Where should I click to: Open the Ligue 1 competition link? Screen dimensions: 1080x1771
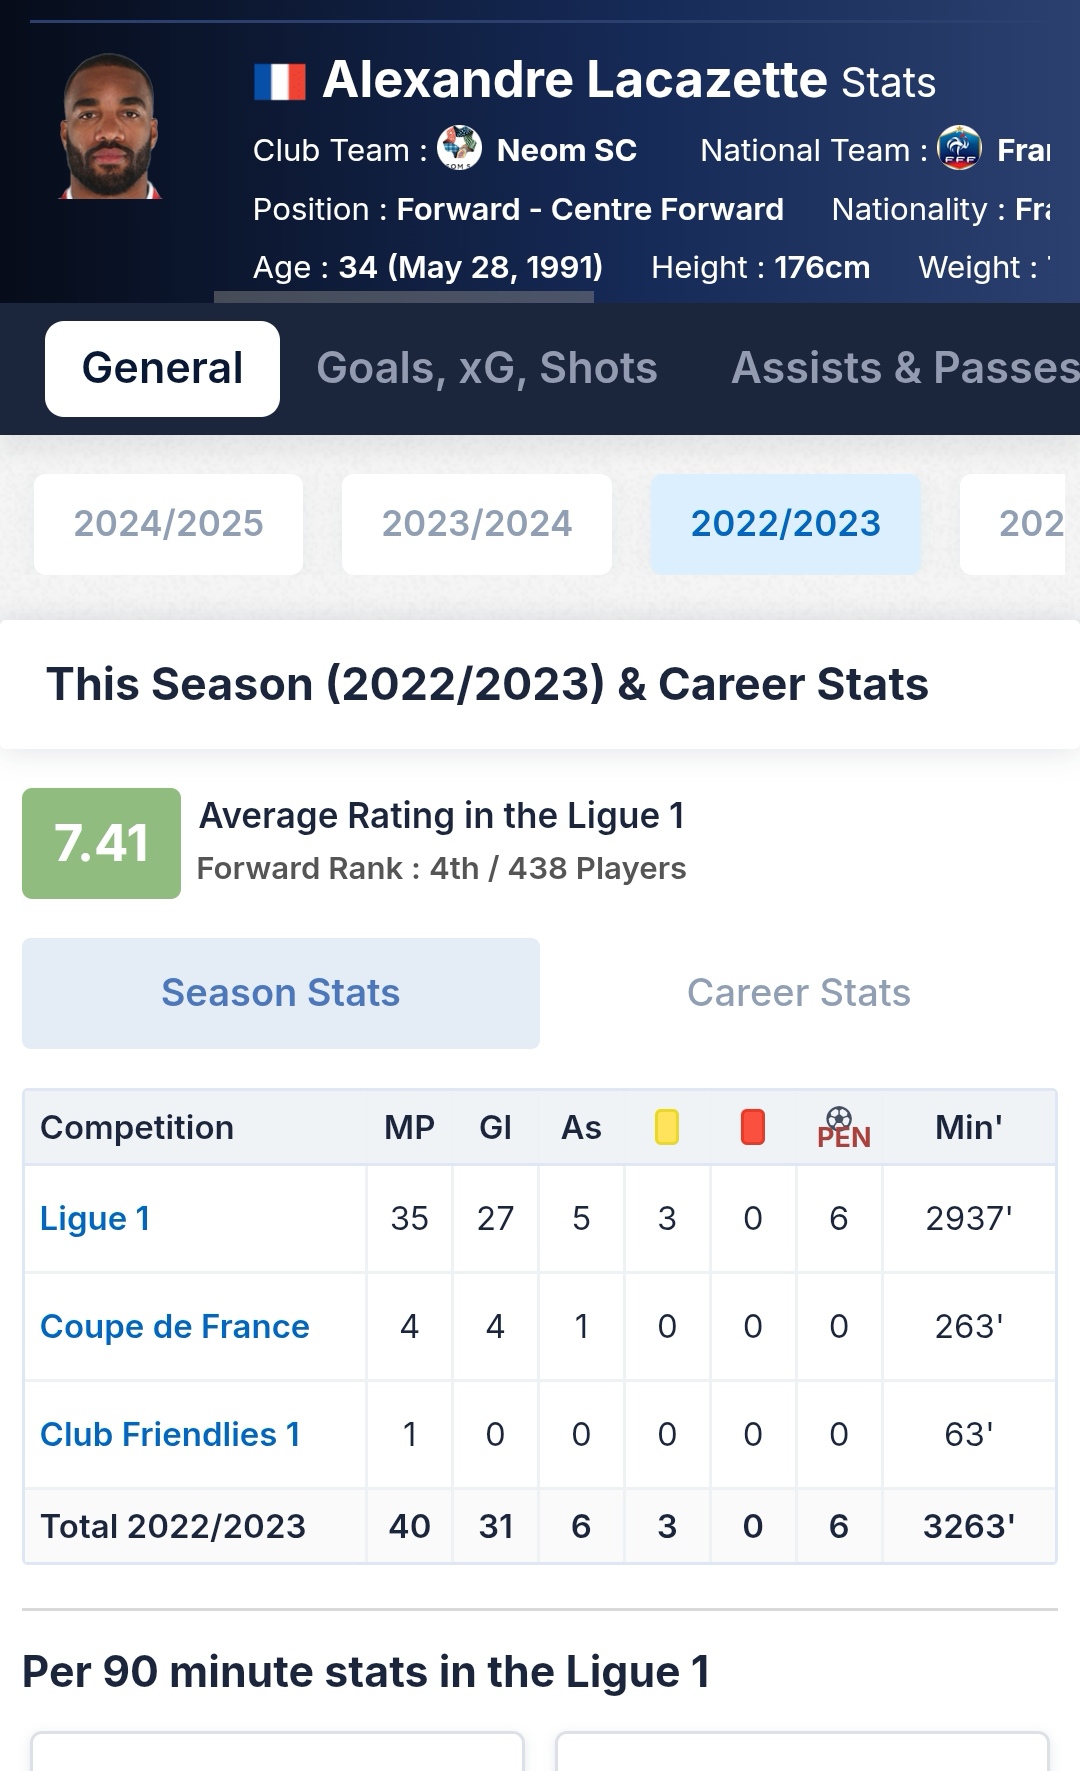pyautogui.click(x=95, y=1219)
